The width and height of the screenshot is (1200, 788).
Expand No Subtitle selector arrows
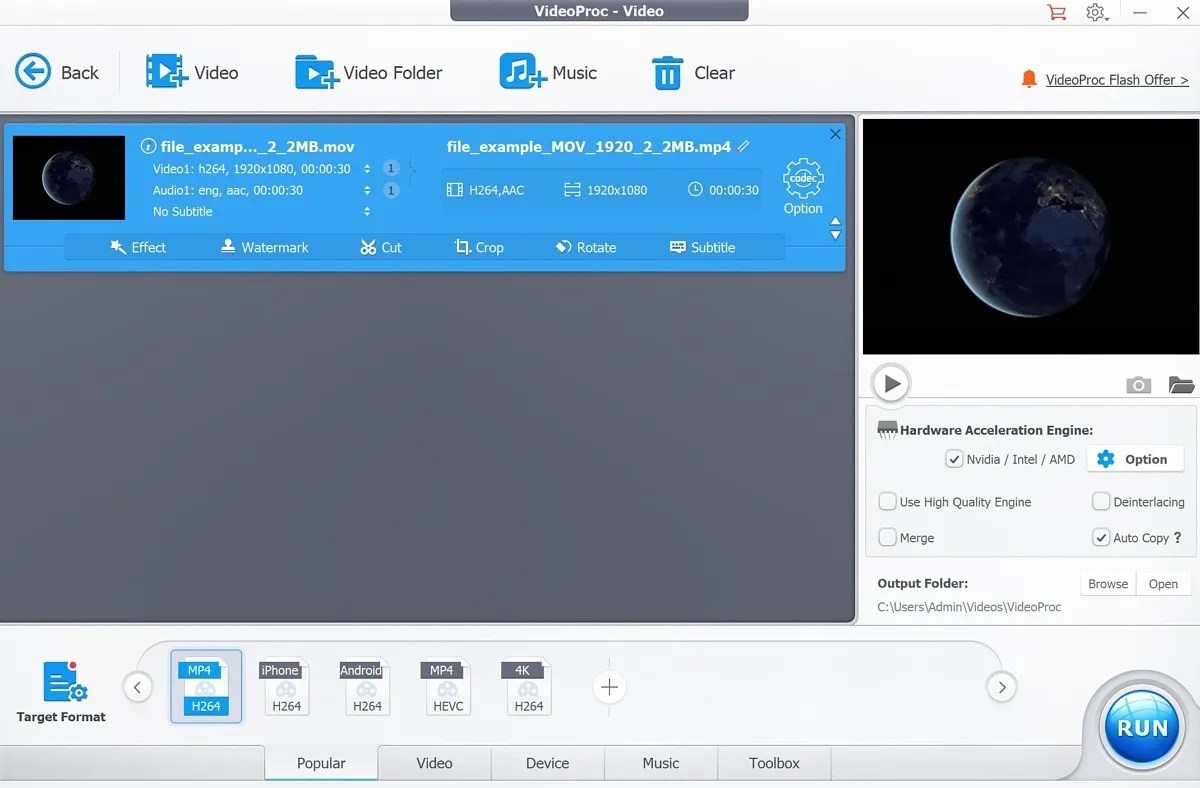coord(367,211)
